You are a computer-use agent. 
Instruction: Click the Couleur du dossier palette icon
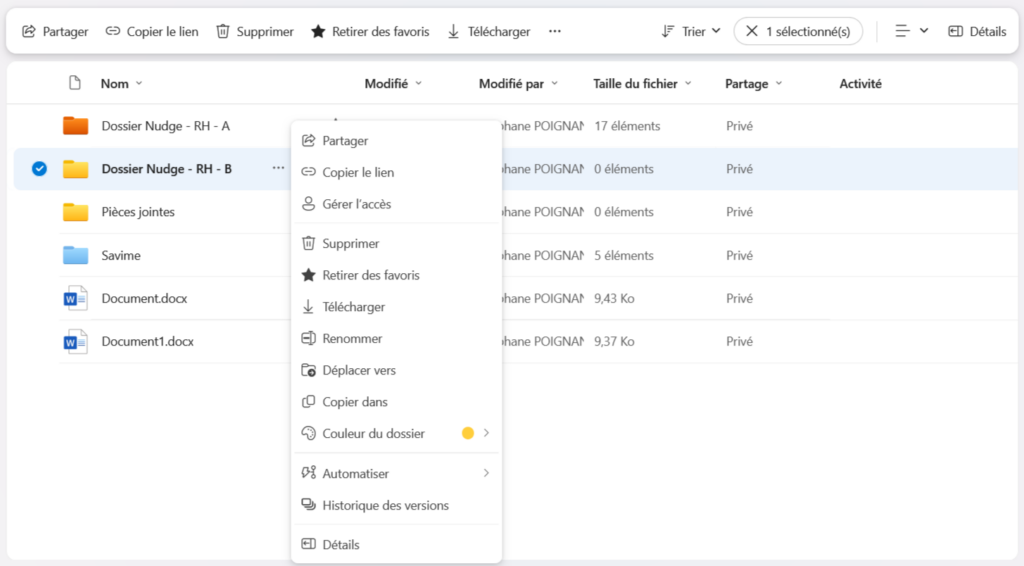pyautogui.click(x=308, y=433)
